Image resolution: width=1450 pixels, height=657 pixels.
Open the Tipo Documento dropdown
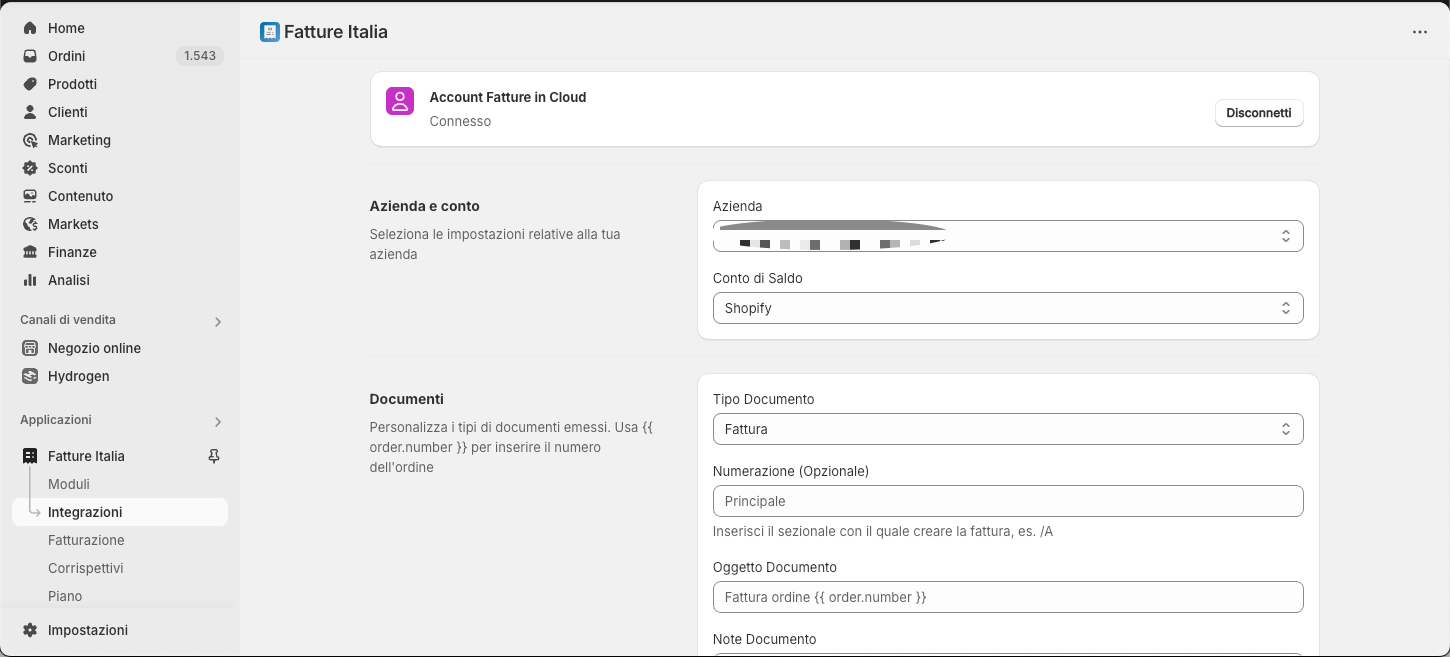(1008, 429)
